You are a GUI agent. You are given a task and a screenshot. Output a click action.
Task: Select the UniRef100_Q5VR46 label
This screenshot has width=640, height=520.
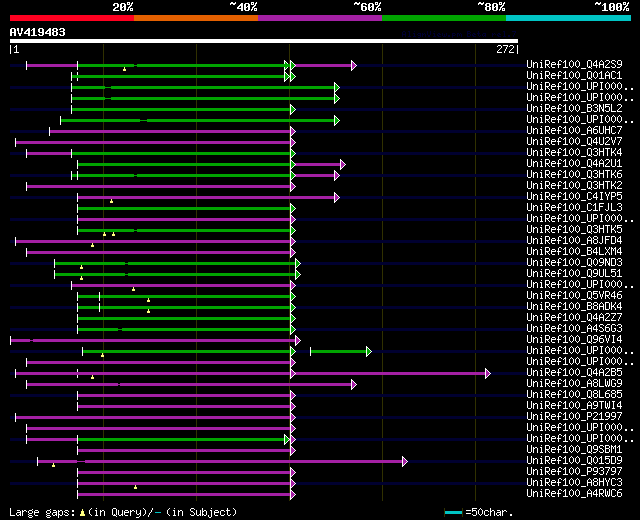[574, 296]
